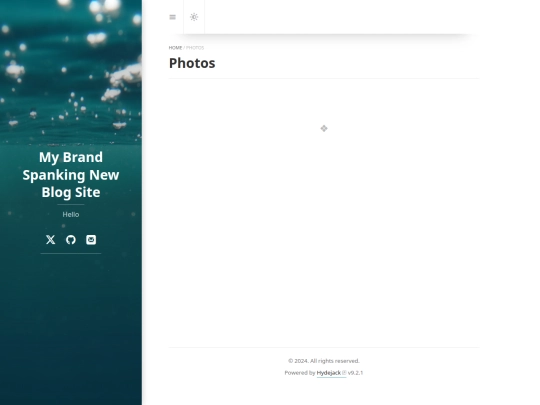Viewport: 540px width, 405px height.
Task: Open the hamburger menu icon
Action: (x=173, y=17)
